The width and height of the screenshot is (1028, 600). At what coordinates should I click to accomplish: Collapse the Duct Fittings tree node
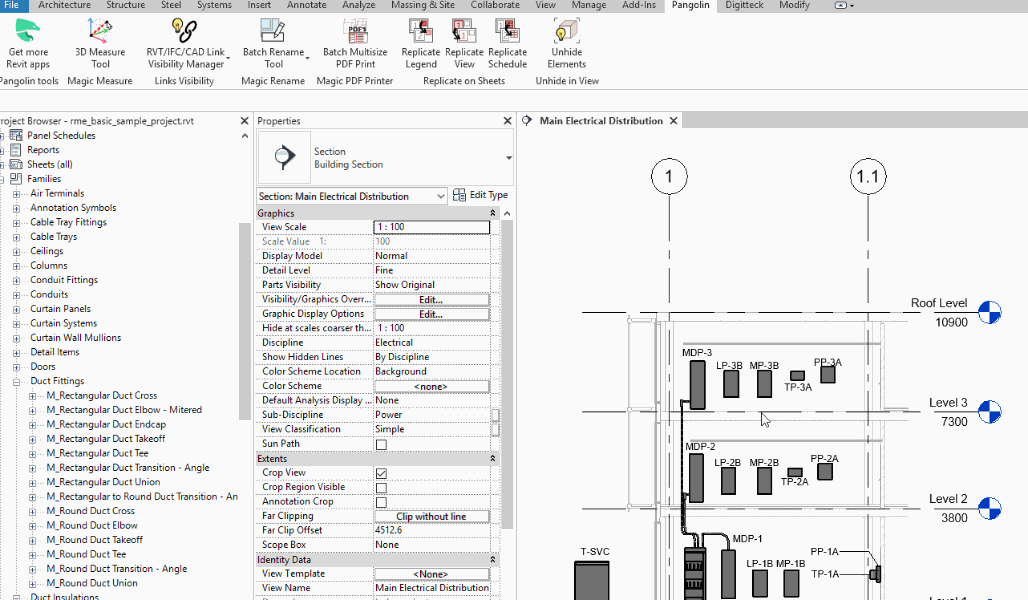(x=17, y=381)
